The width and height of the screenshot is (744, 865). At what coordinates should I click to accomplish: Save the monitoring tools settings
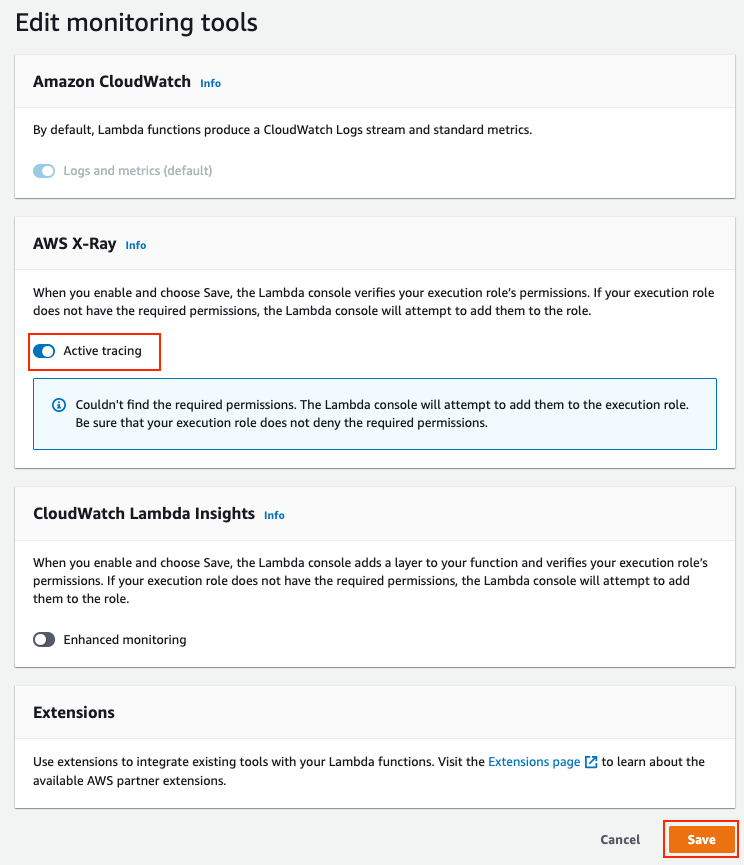pos(701,840)
